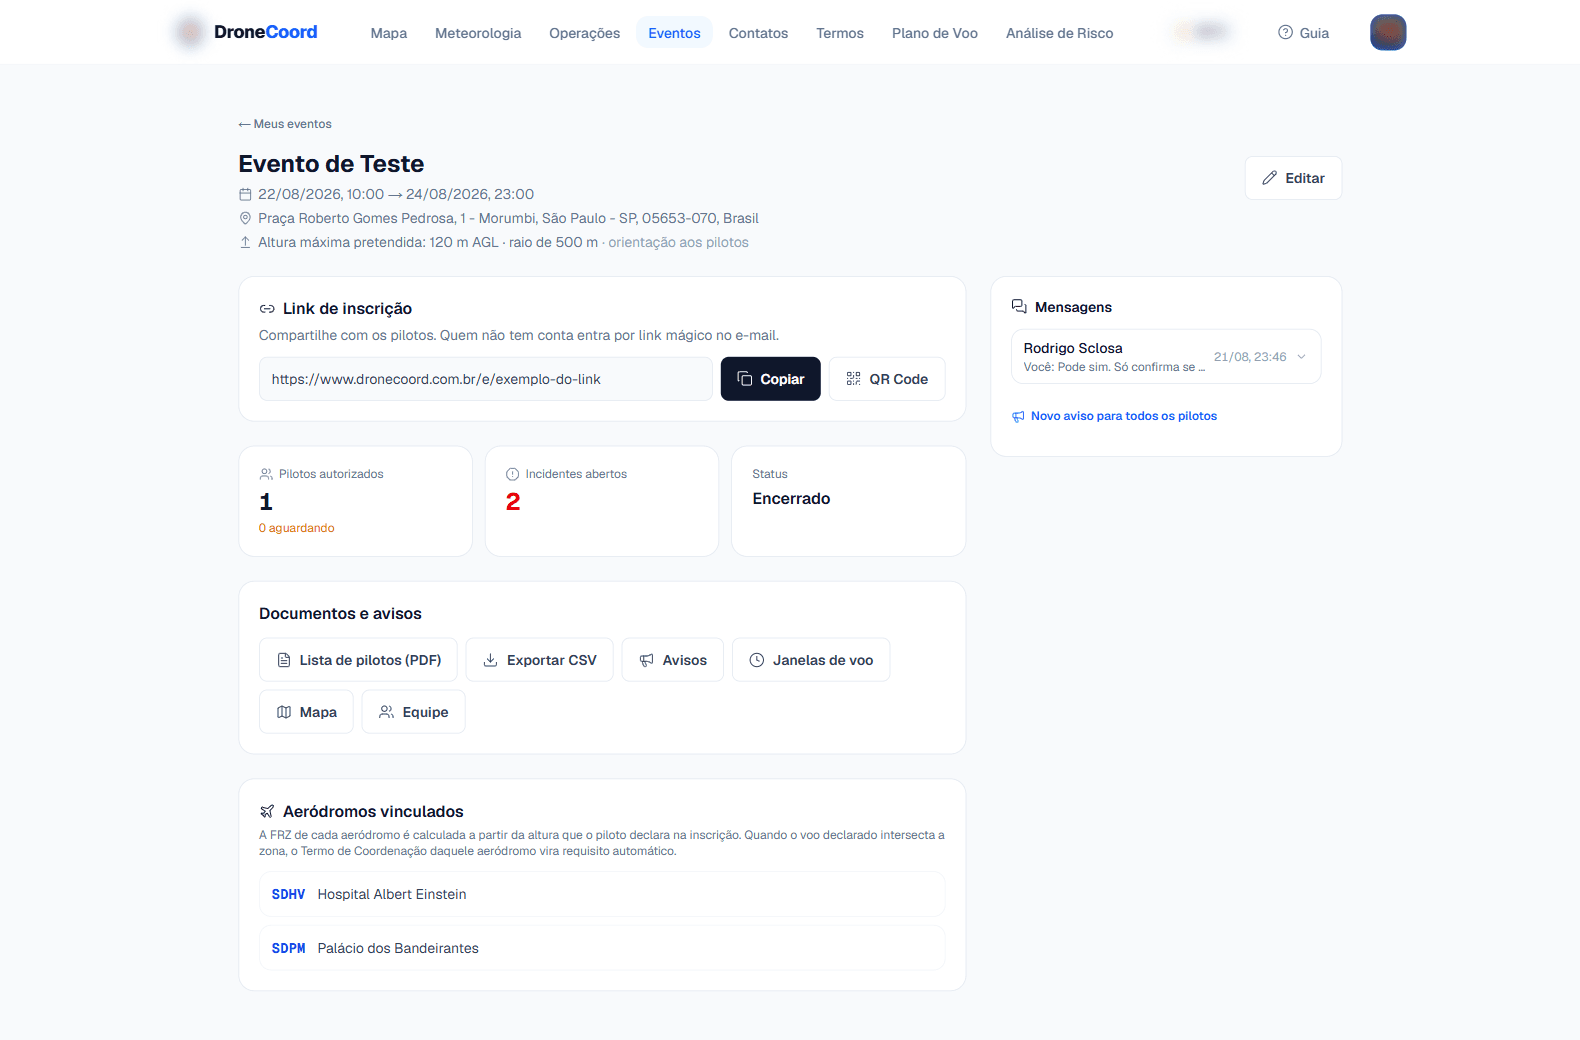Screen dimensions: 1580x1040
Task: Click the pencil icon on Editar
Action: tap(1269, 178)
